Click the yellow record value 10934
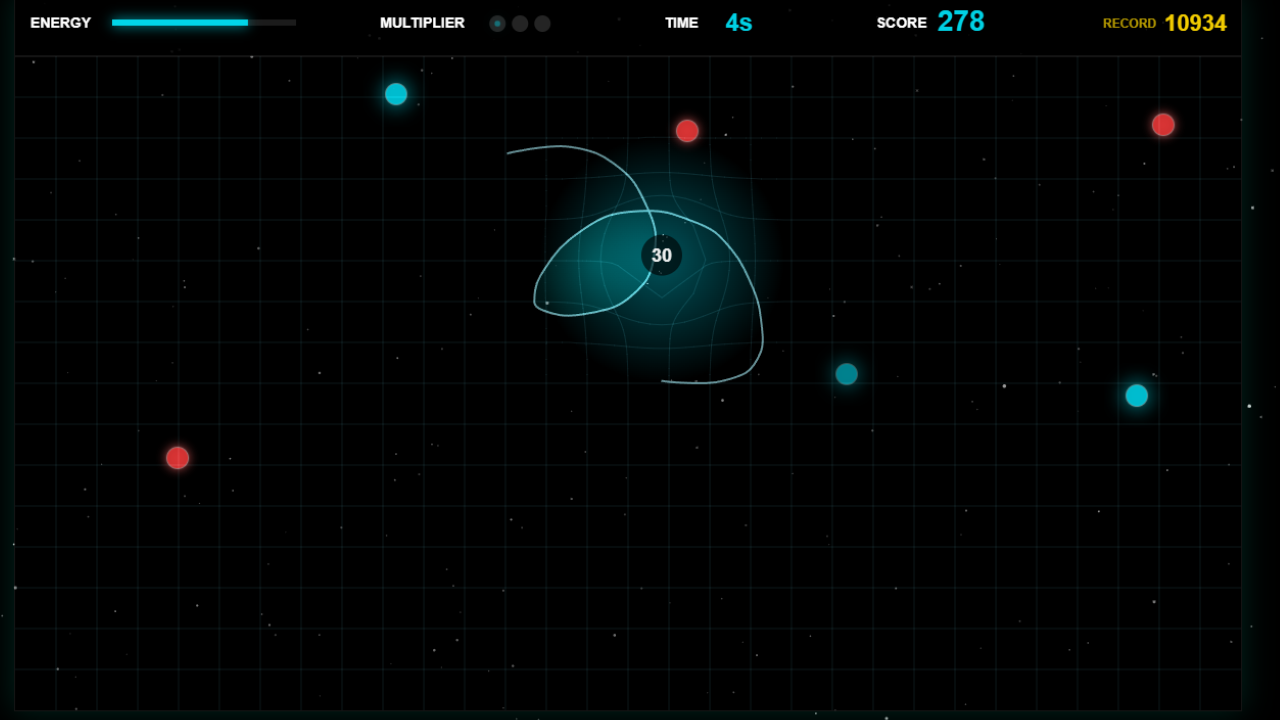Viewport: 1280px width, 720px height. [1196, 22]
